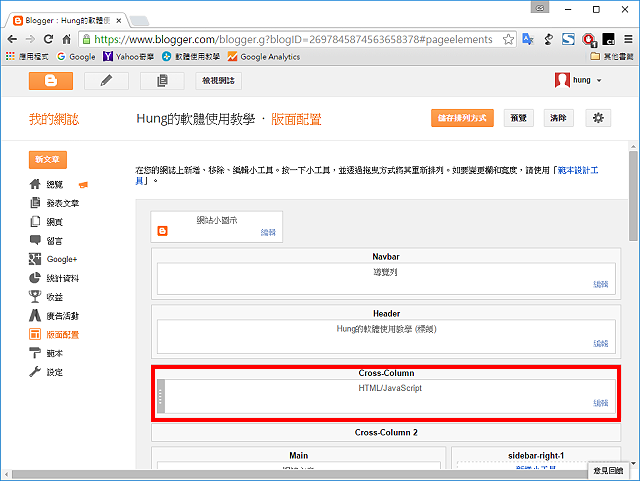Select 版面配置 layout in sidebar
Screen dimensions: 641x482
63,335
